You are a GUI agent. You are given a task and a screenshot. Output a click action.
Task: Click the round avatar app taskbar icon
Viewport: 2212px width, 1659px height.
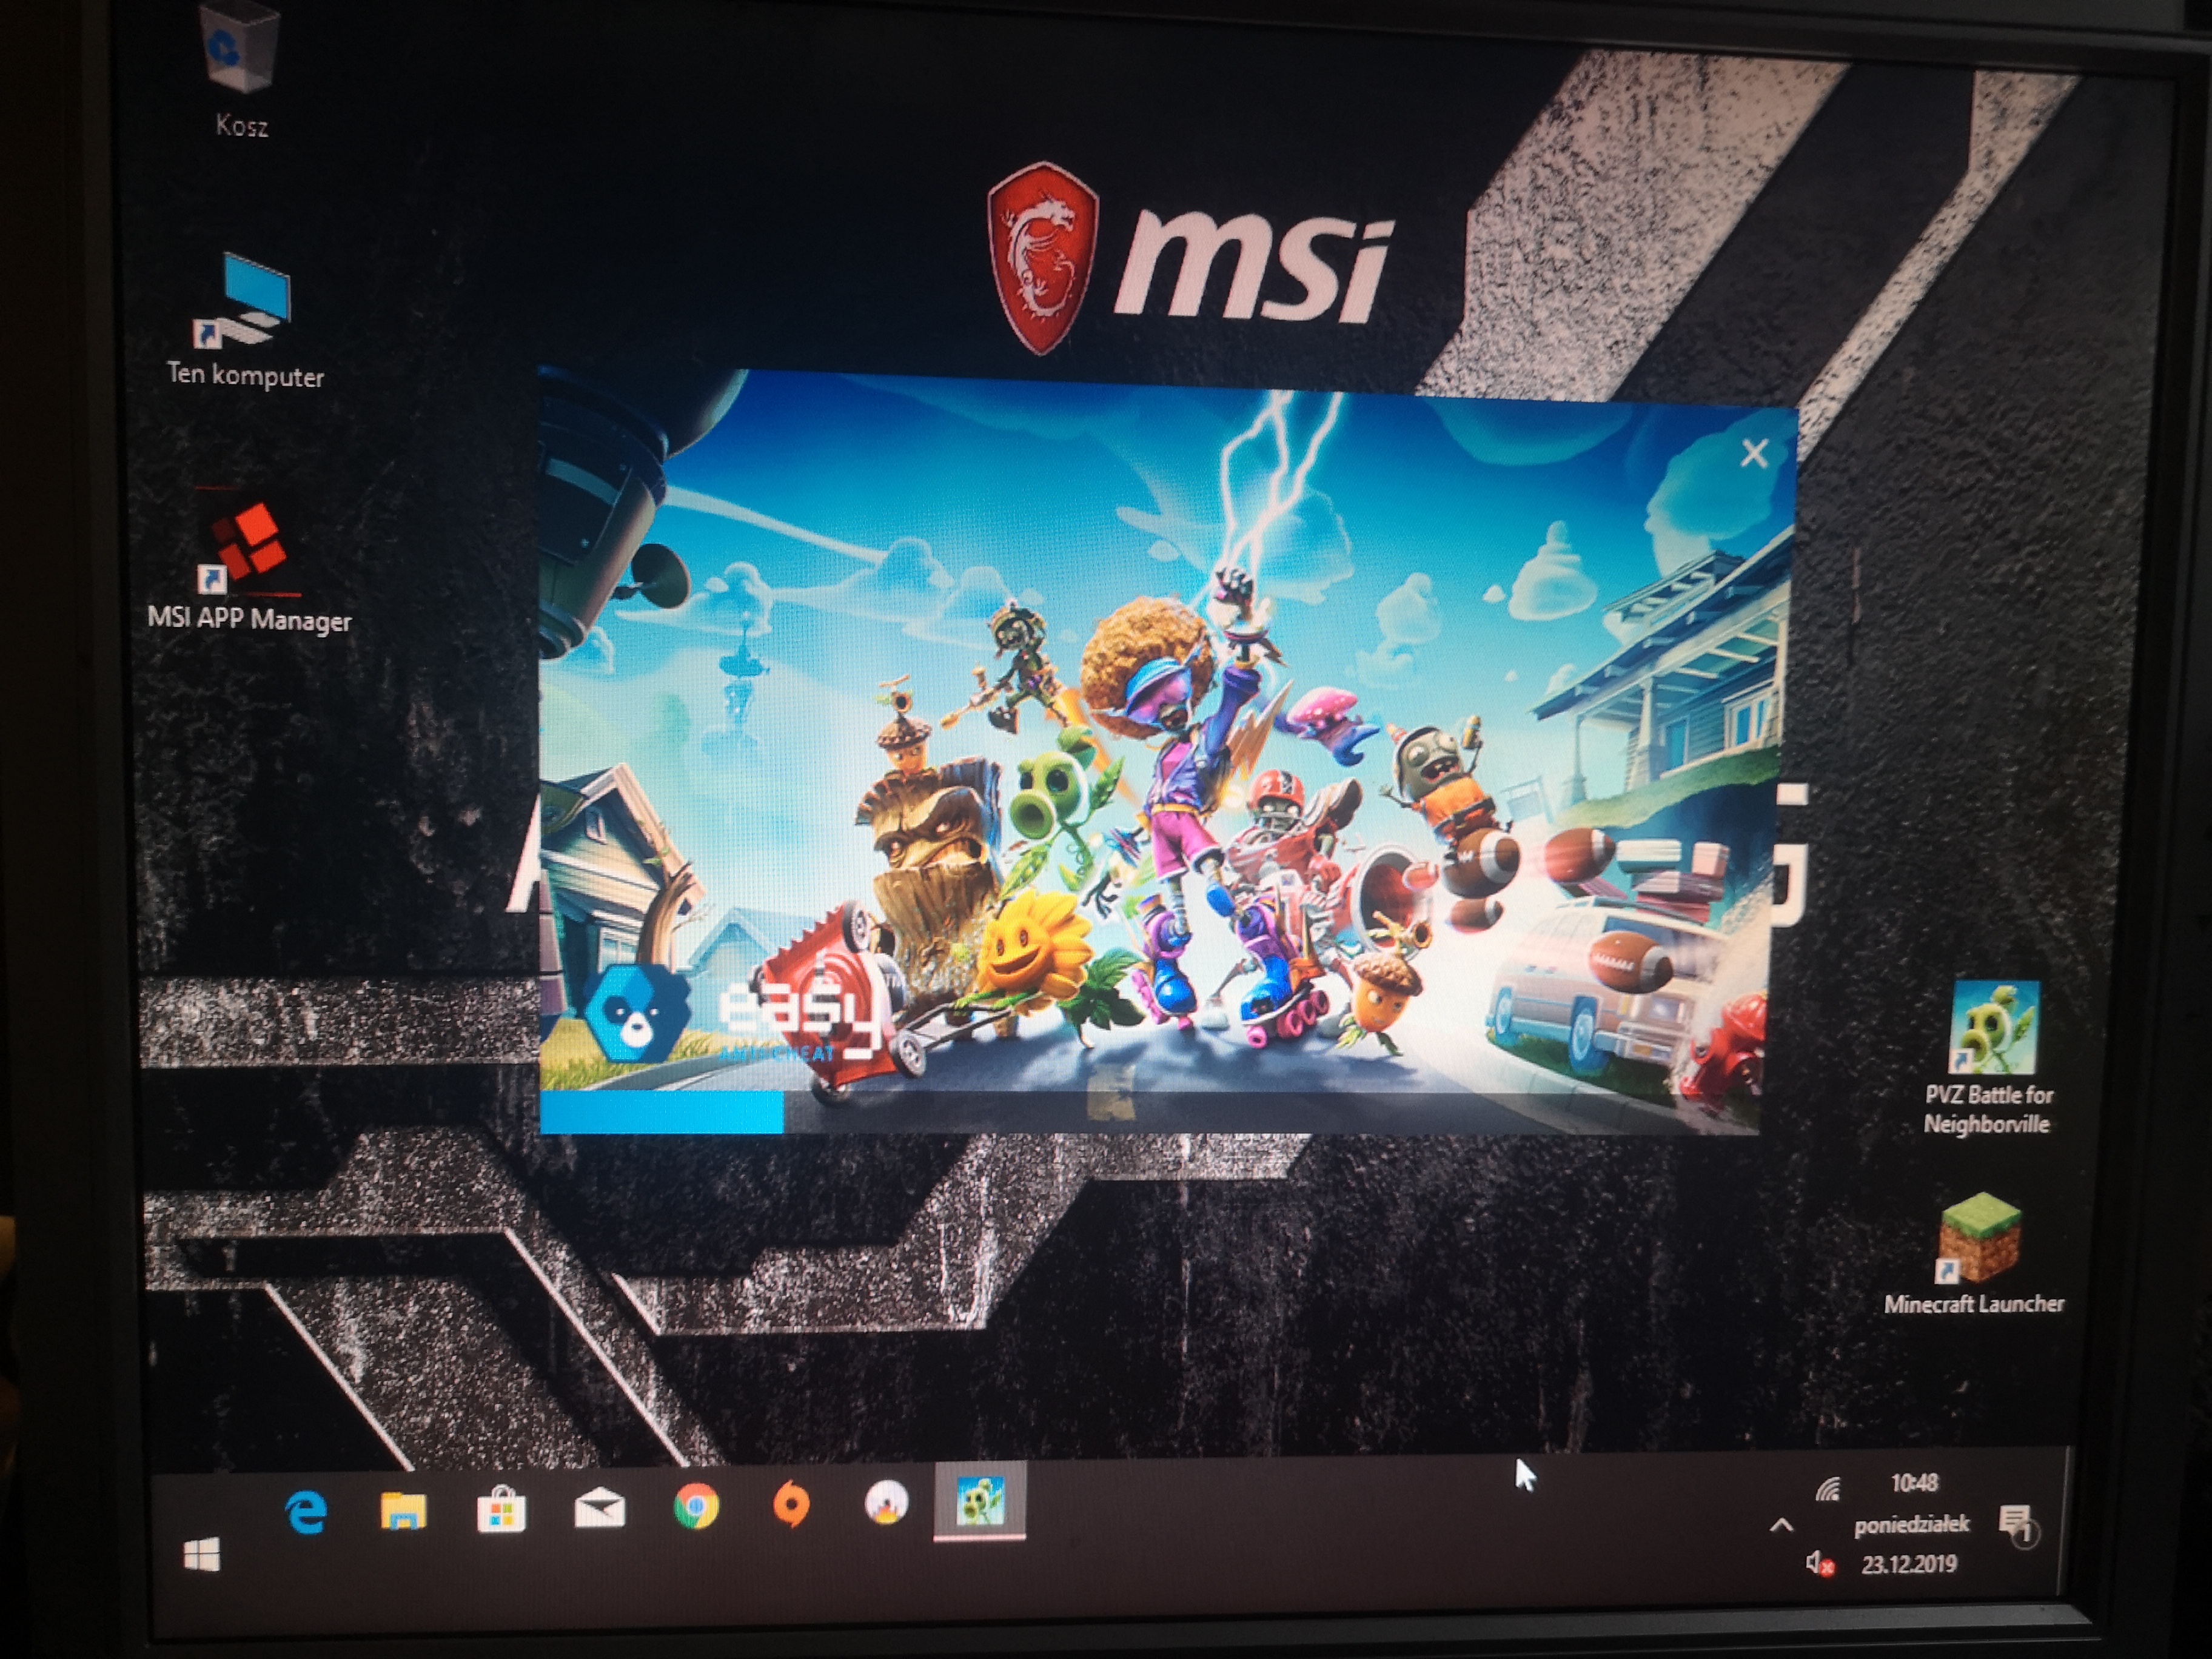click(886, 1503)
